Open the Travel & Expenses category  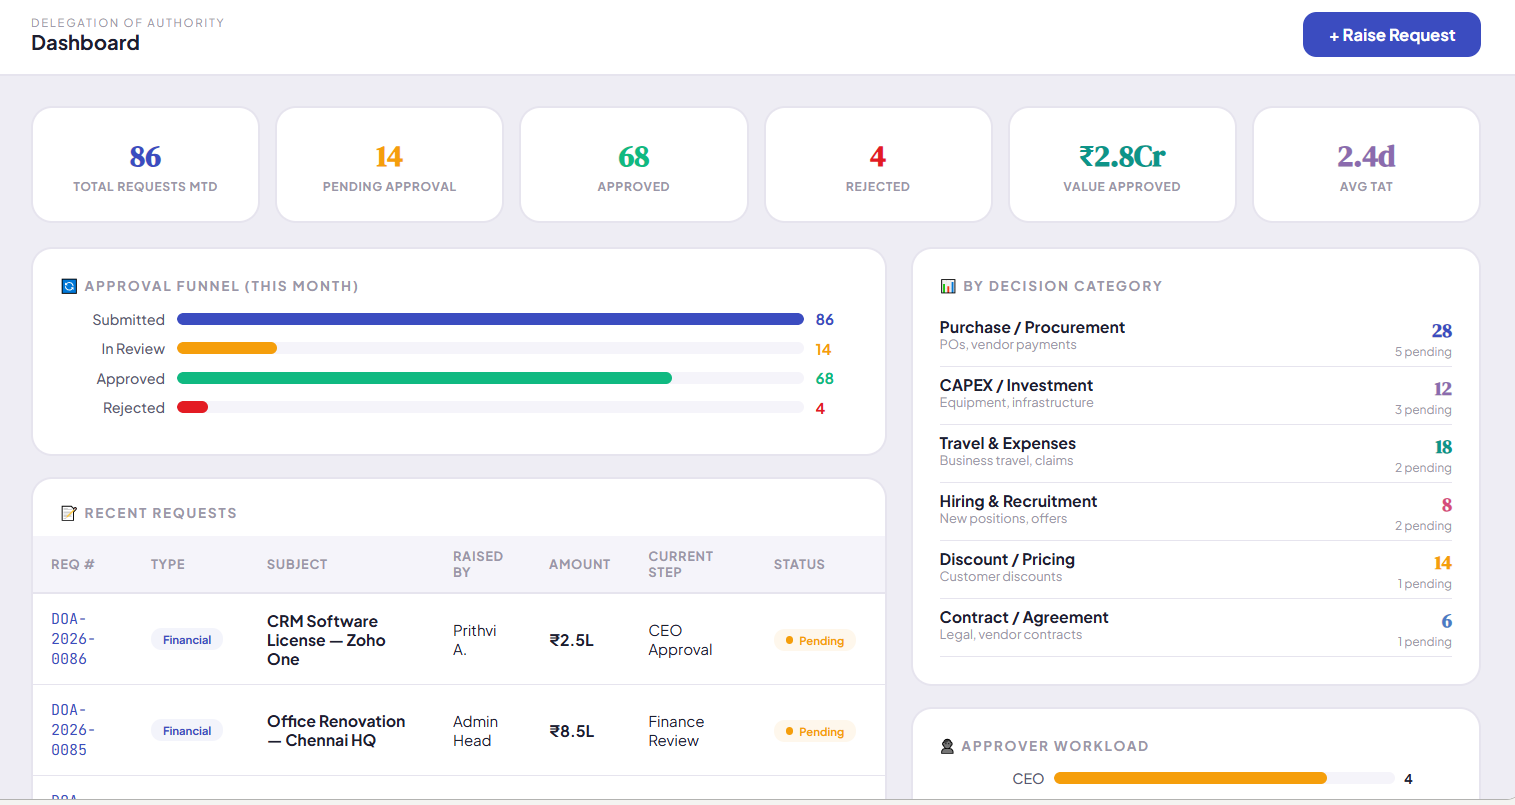pos(1195,454)
